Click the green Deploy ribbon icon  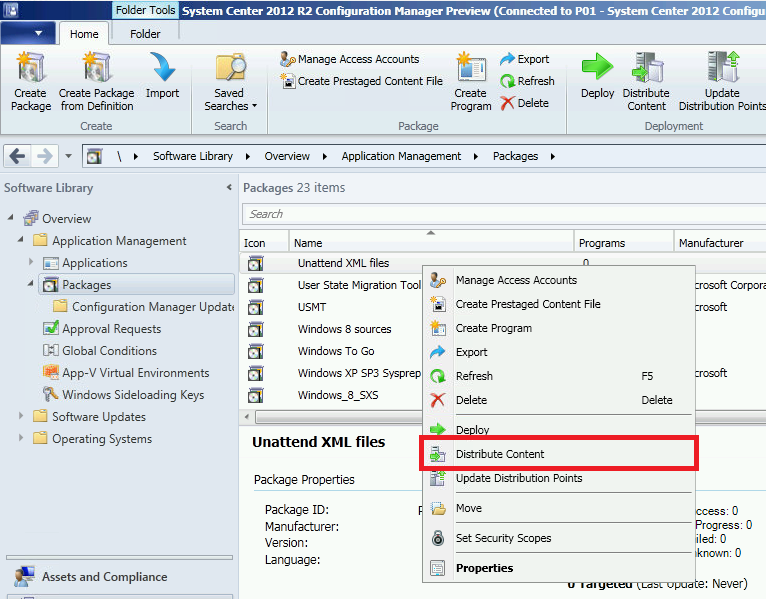coord(597,67)
